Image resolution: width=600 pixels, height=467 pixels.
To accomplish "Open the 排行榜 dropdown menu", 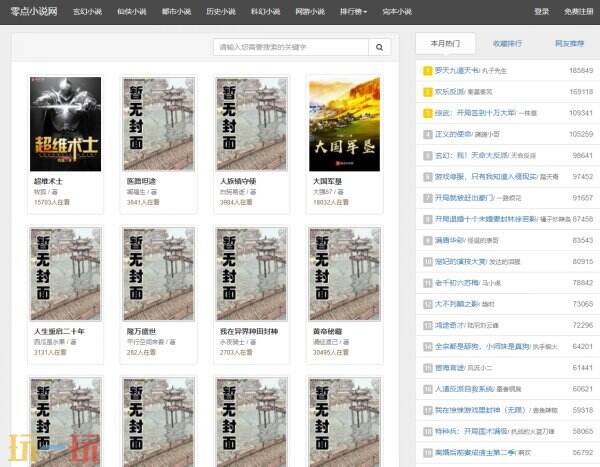I will (353, 12).
